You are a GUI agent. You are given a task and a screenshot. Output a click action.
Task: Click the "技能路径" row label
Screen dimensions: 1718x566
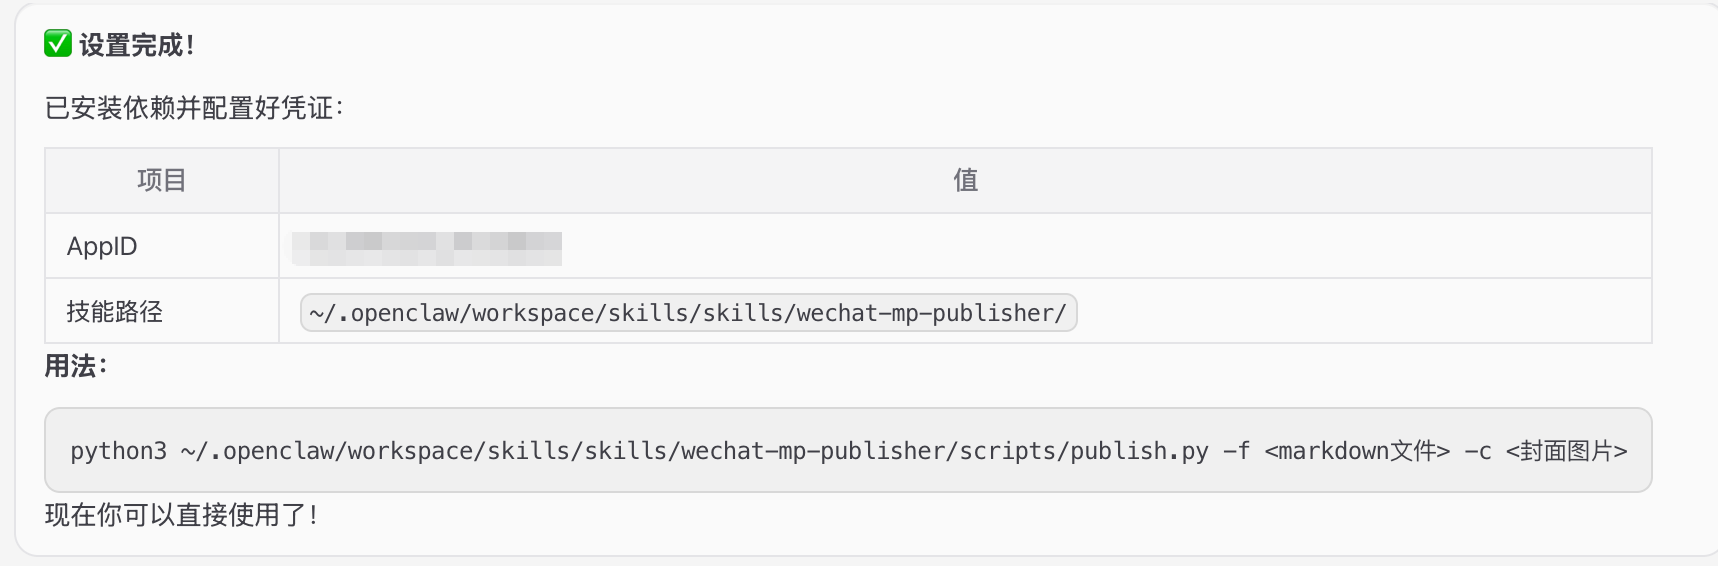[x=115, y=312]
